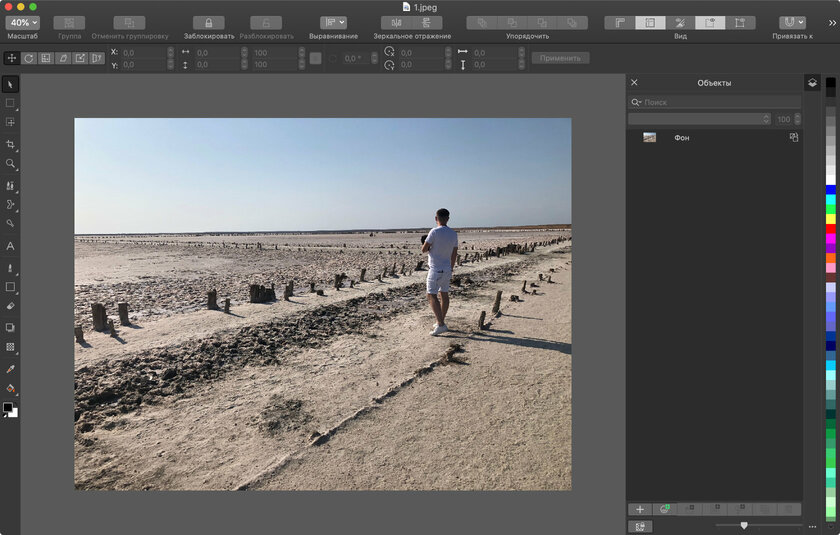
Task: Choose Perspective mode in the property bar
Action: point(96,58)
